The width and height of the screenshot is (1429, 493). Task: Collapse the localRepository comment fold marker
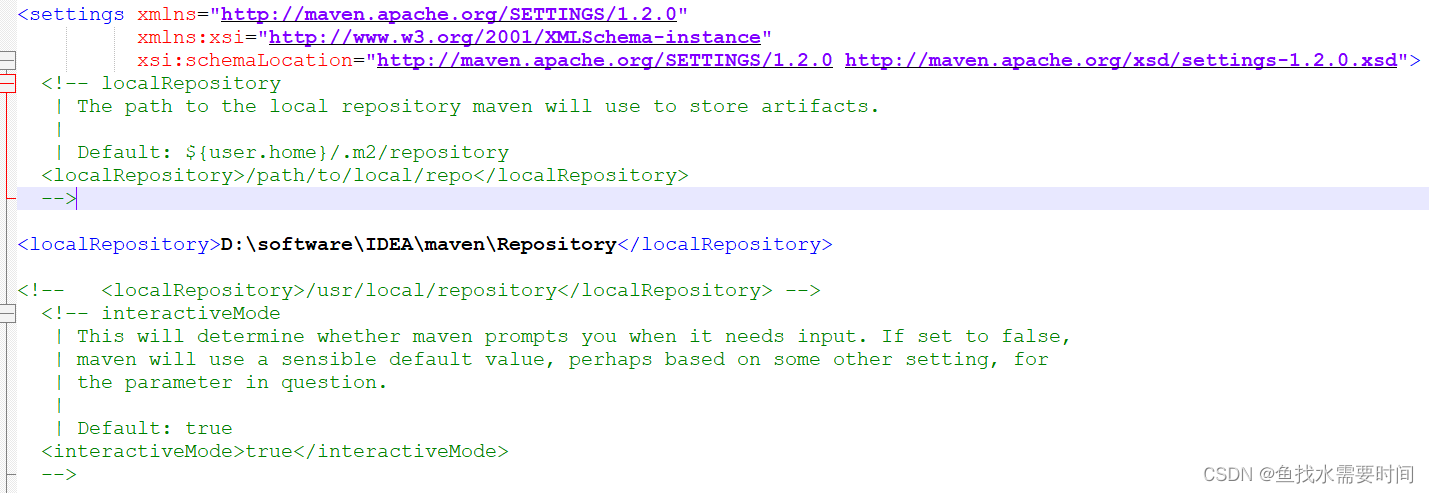coord(8,83)
